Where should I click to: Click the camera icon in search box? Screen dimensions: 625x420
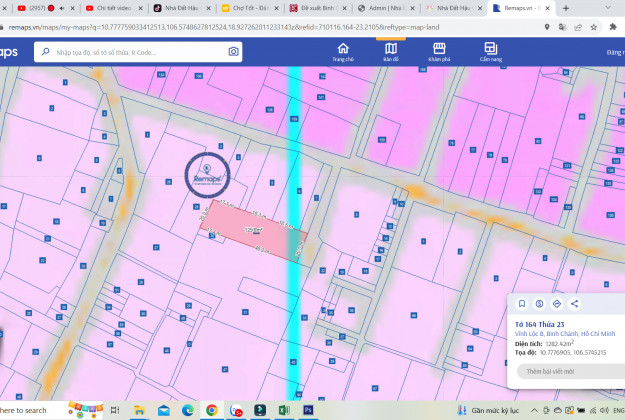234,52
